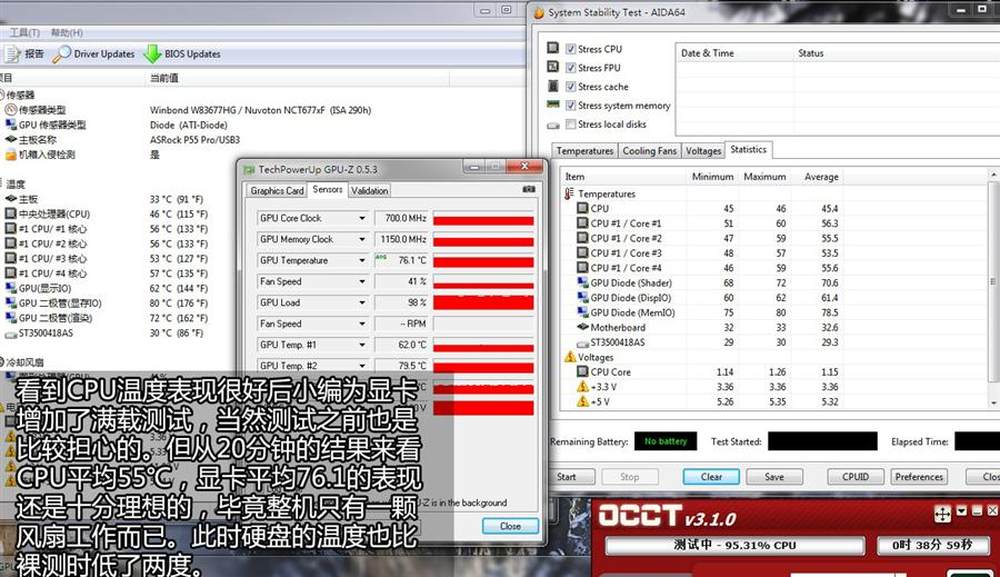Viewport: 1000px width, 577px height.
Task: Click the chip icon beside CPU Core voltage
Action: pos(582,372)
